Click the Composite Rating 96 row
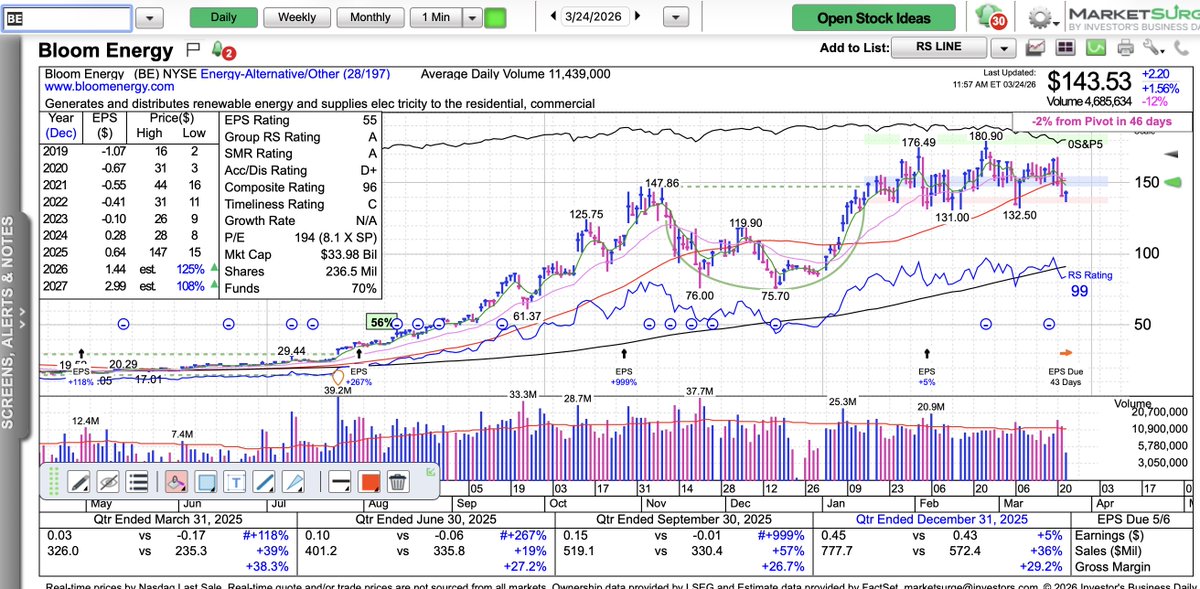1200x589 pixels. [301, 187]
